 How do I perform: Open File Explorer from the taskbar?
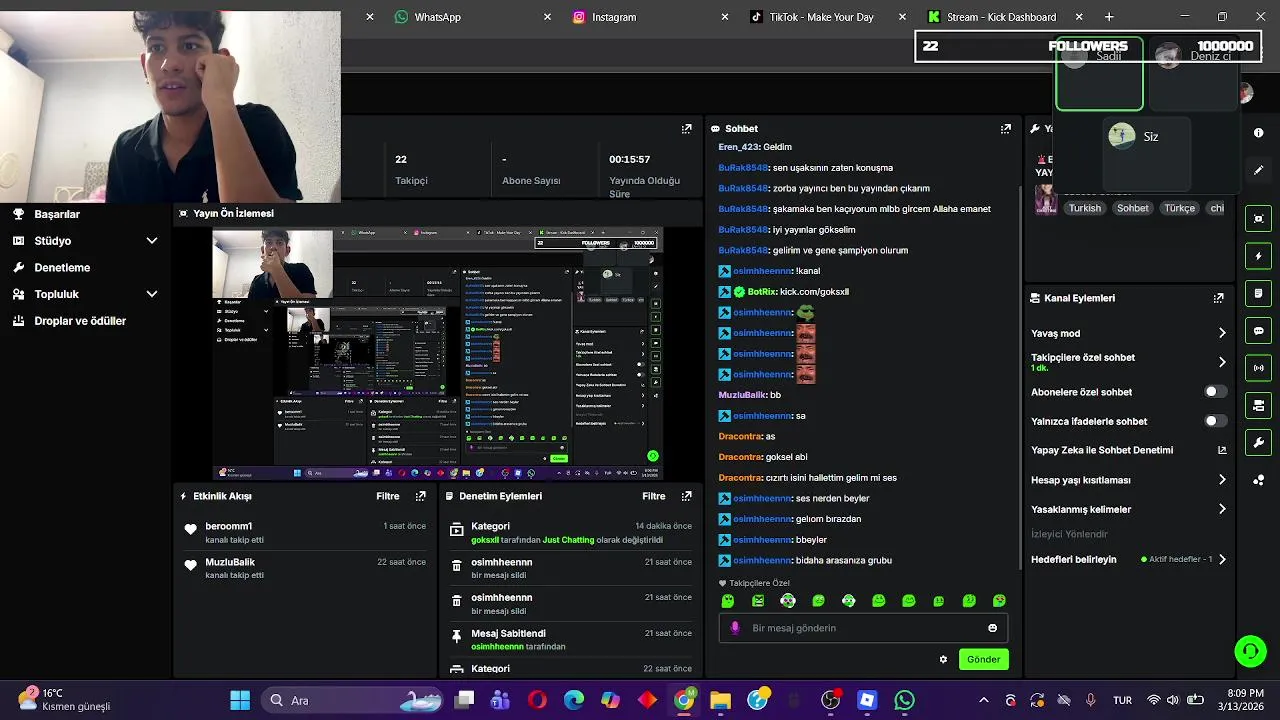click(720, 700)
